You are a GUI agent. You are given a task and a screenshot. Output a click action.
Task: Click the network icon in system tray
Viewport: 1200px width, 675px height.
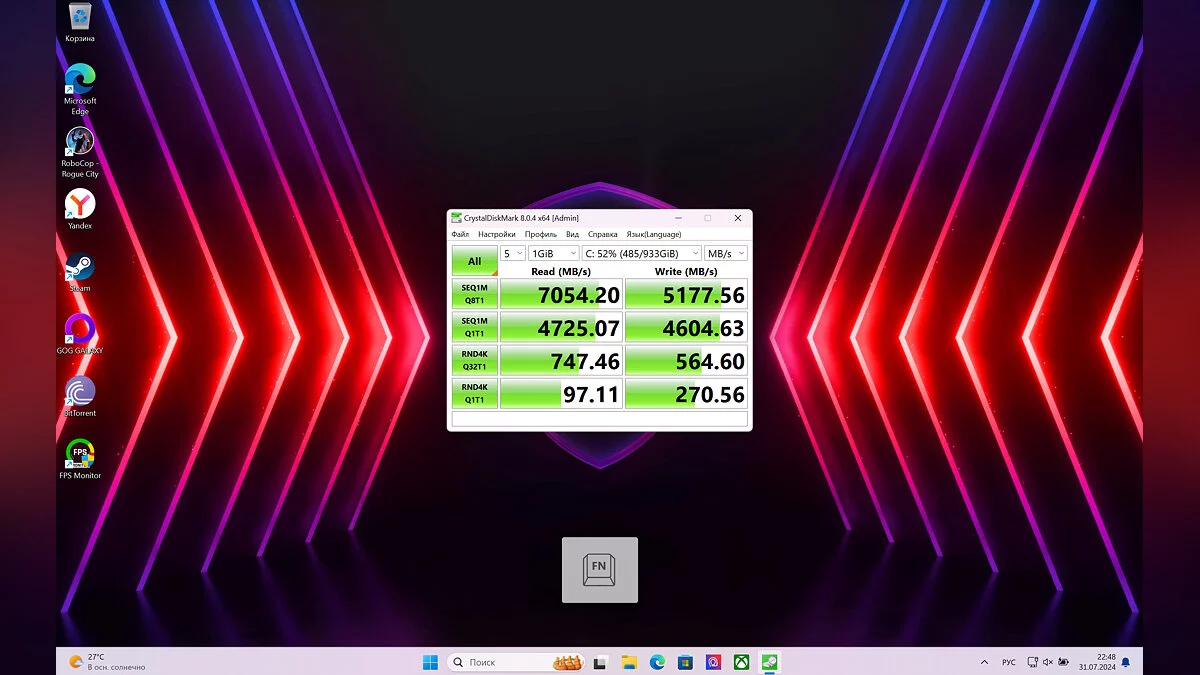(x=1031, y=662)
